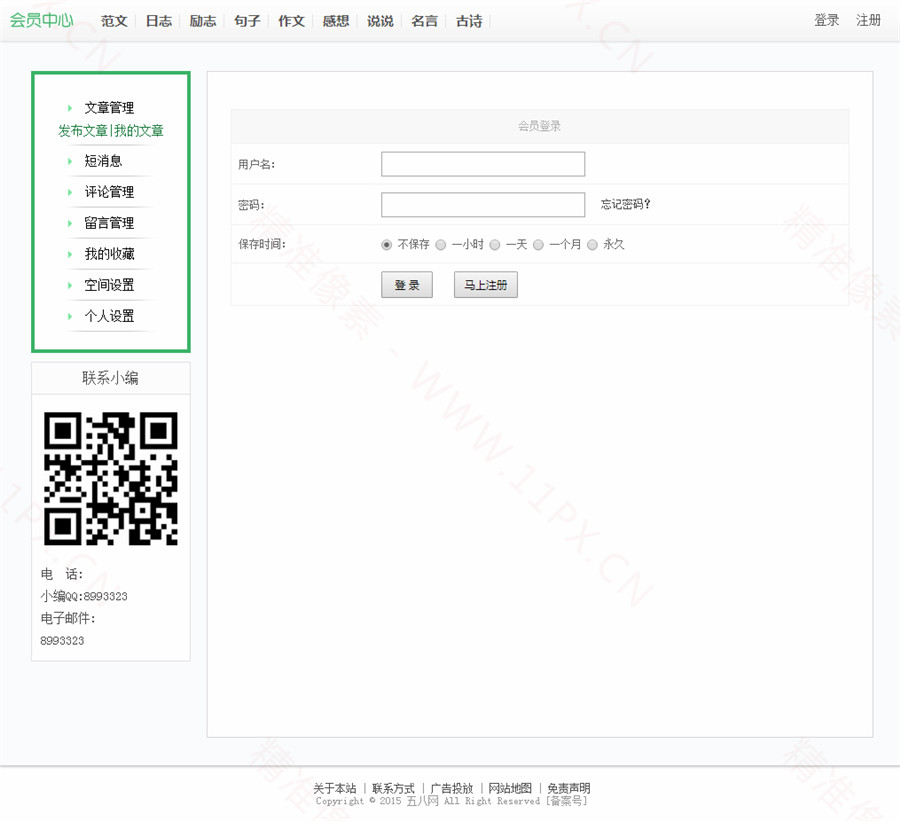Viewport: 900px width, 821px height.
Task: Expand the 评论管理 sidebar item
Action: pyautogui.click(x=109, y=192)
